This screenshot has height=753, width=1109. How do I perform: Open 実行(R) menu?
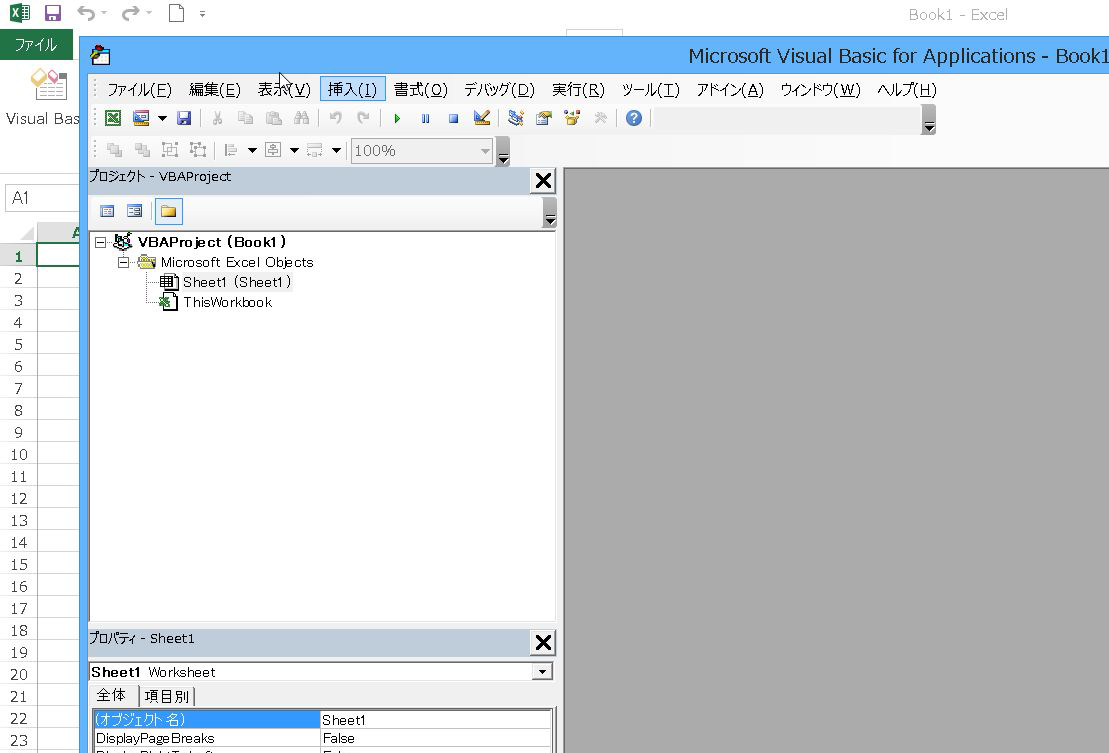(579, 90)
